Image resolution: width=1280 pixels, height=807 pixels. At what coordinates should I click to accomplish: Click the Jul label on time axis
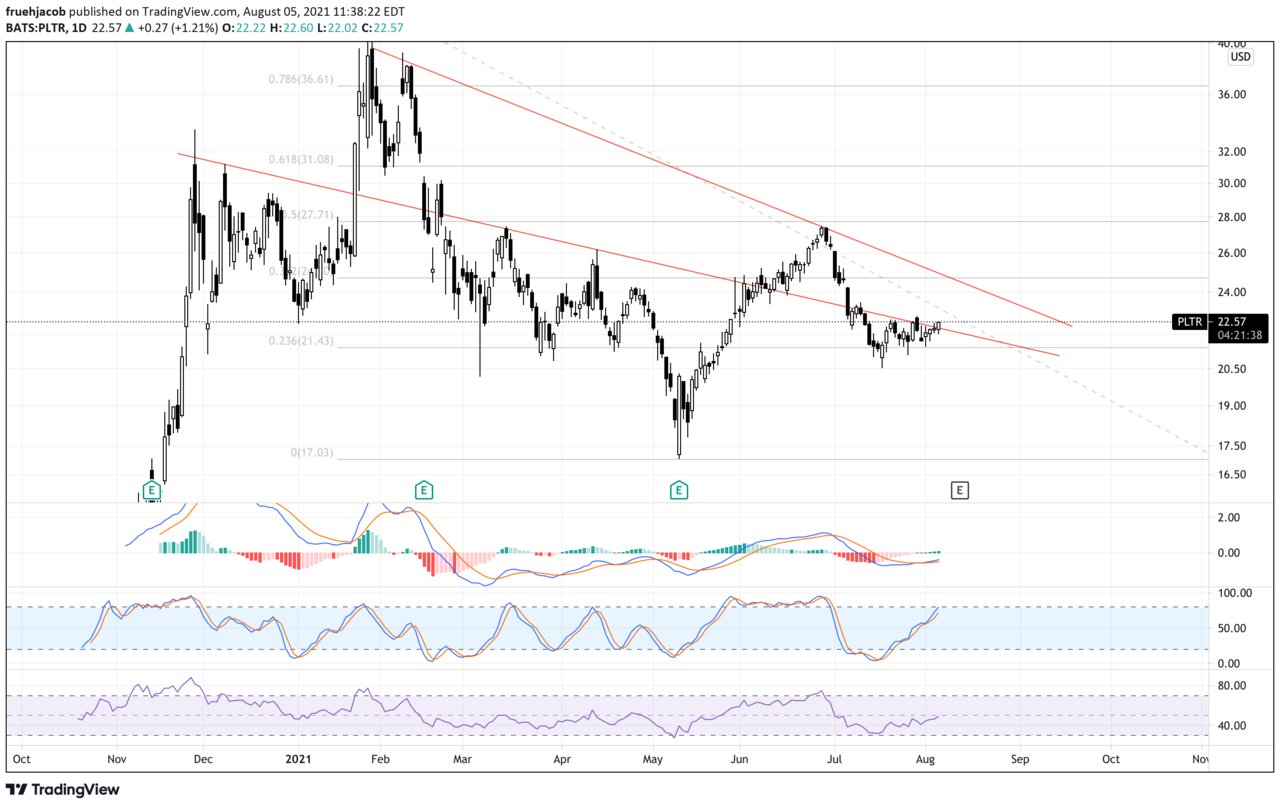coord(837,760)
